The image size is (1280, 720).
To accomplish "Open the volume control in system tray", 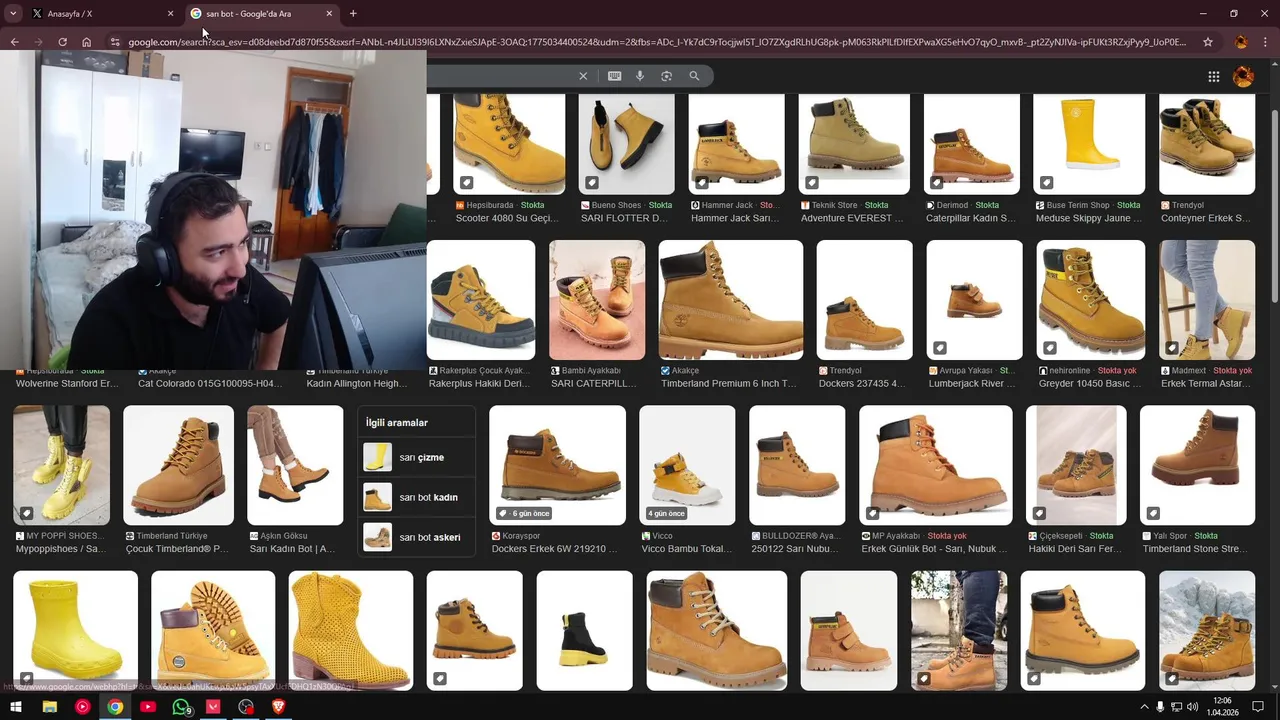I will pyautogui.click(x=1192, y=707).
